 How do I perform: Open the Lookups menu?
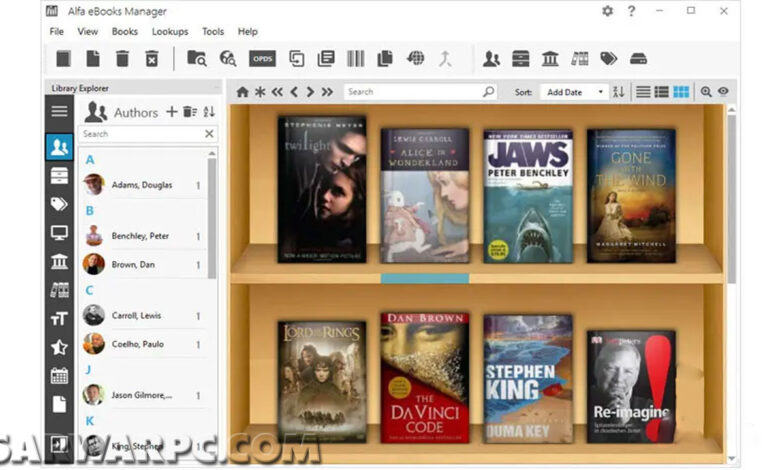click(x=170, y=31)
